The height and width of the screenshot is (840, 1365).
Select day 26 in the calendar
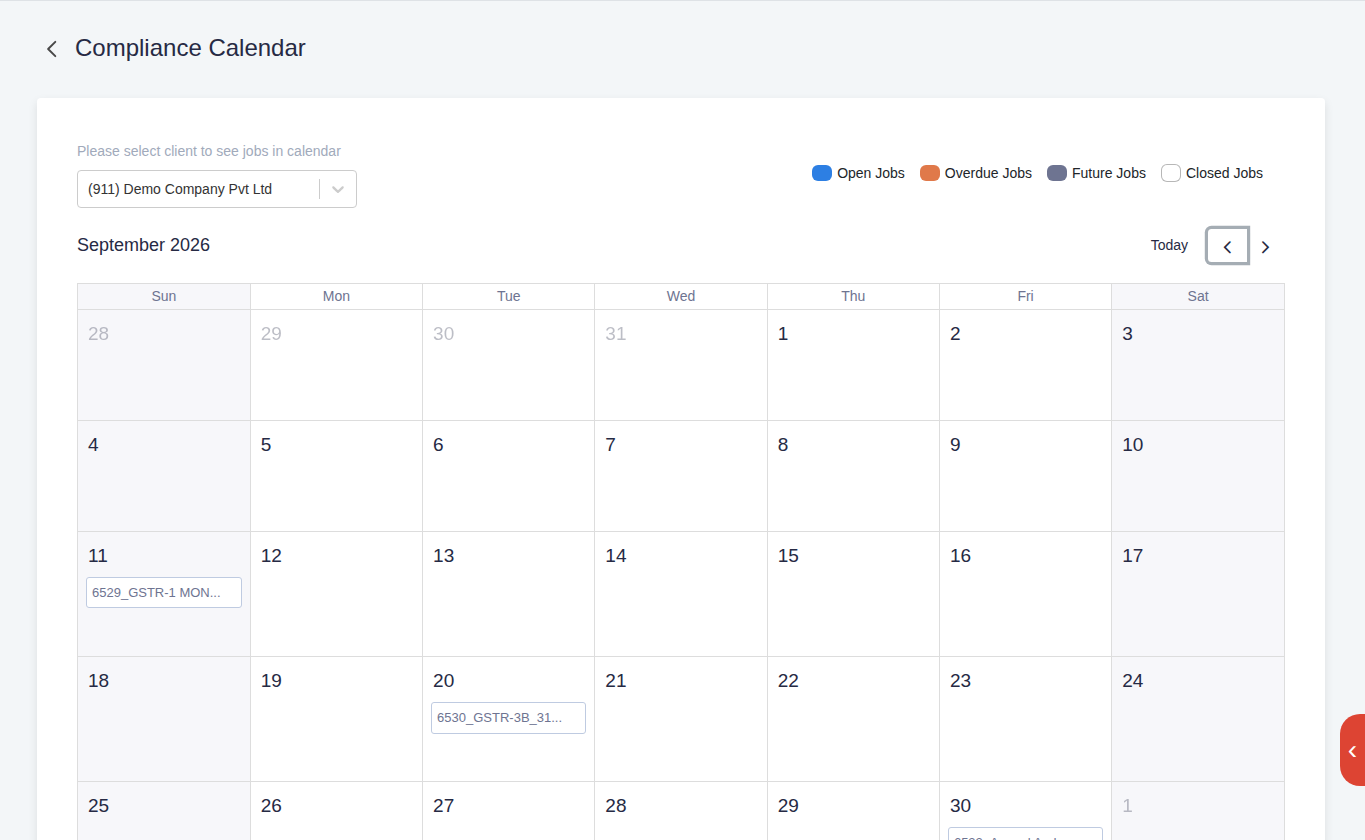click(x=272, y=806)
